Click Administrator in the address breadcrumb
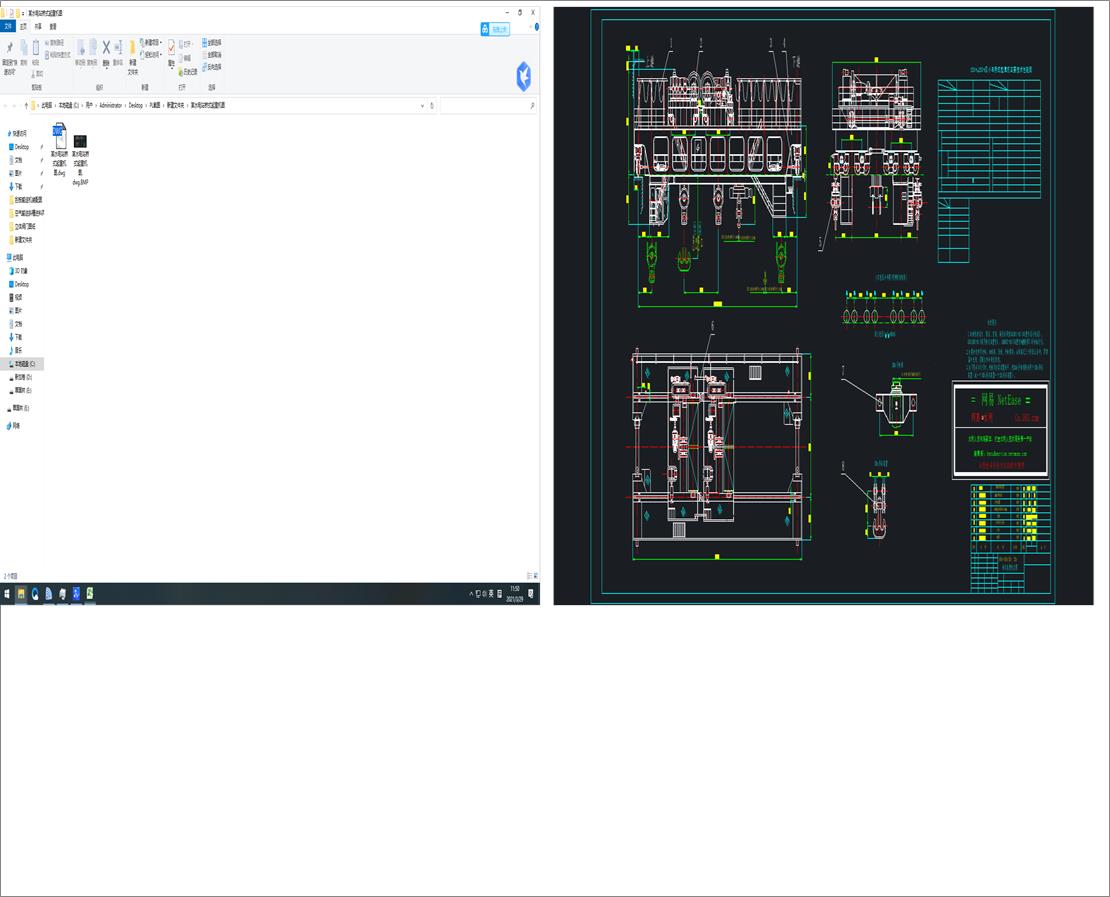This screenshot has height=897, width=1110. 110,105
